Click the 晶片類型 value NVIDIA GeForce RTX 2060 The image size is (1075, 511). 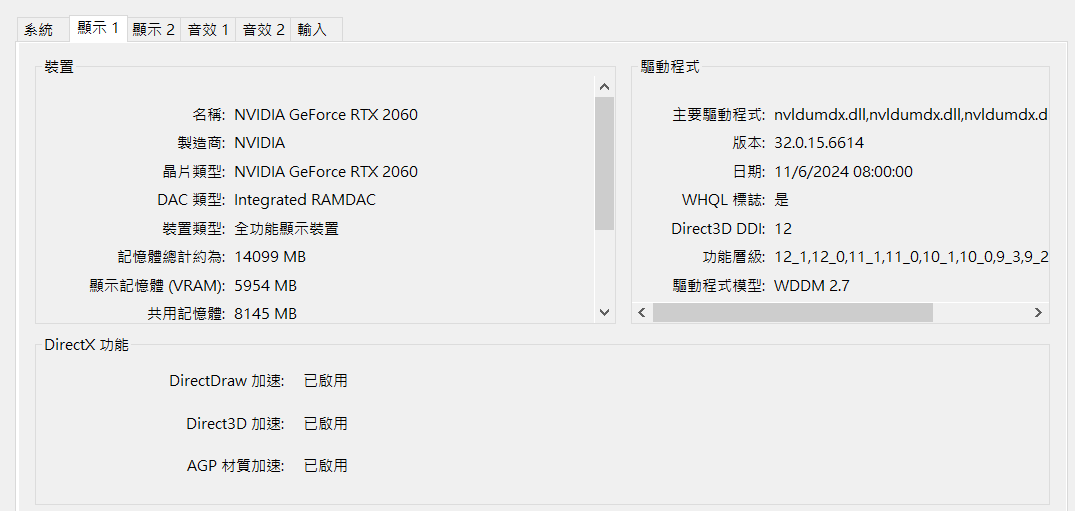tap(326, 171)
